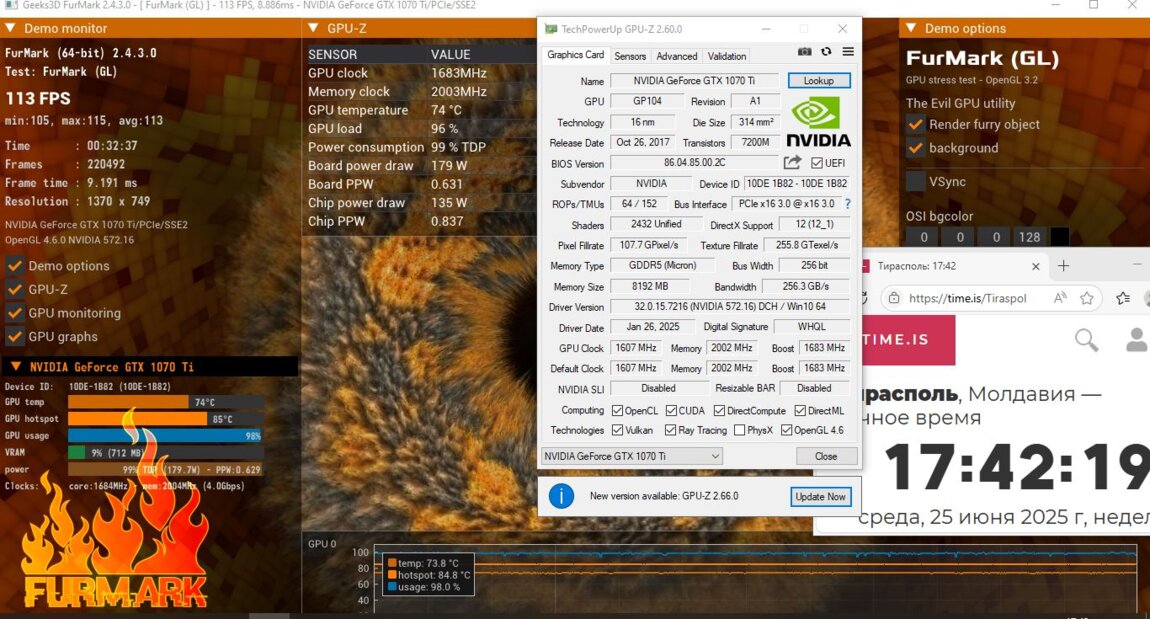Enable the VSync checkbox
This screenshot has width=1150, height=619.
[915, 182]
